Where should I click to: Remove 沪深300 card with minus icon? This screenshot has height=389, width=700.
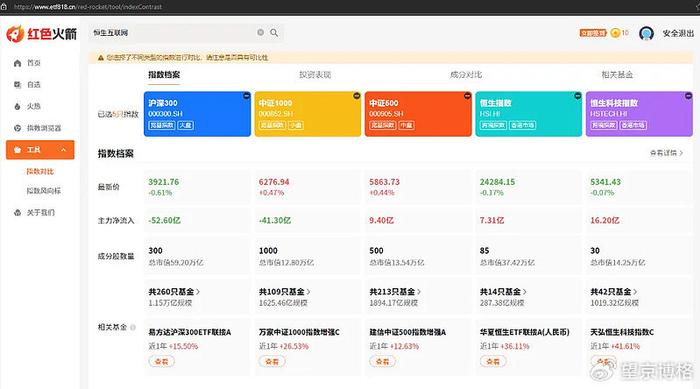click(246, 96)
